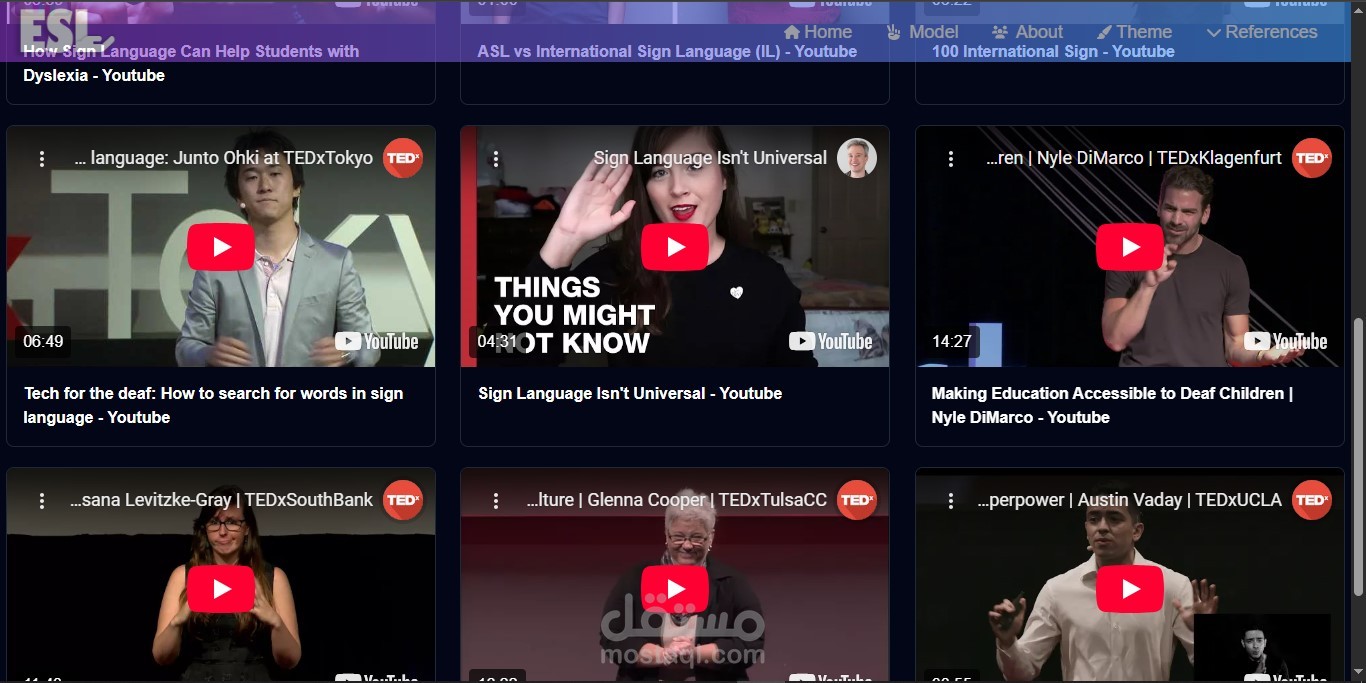Viewport: 1366px width, 683px height.
Task: Click the Theme brush icon in navbar
Action: point(1104,32)
